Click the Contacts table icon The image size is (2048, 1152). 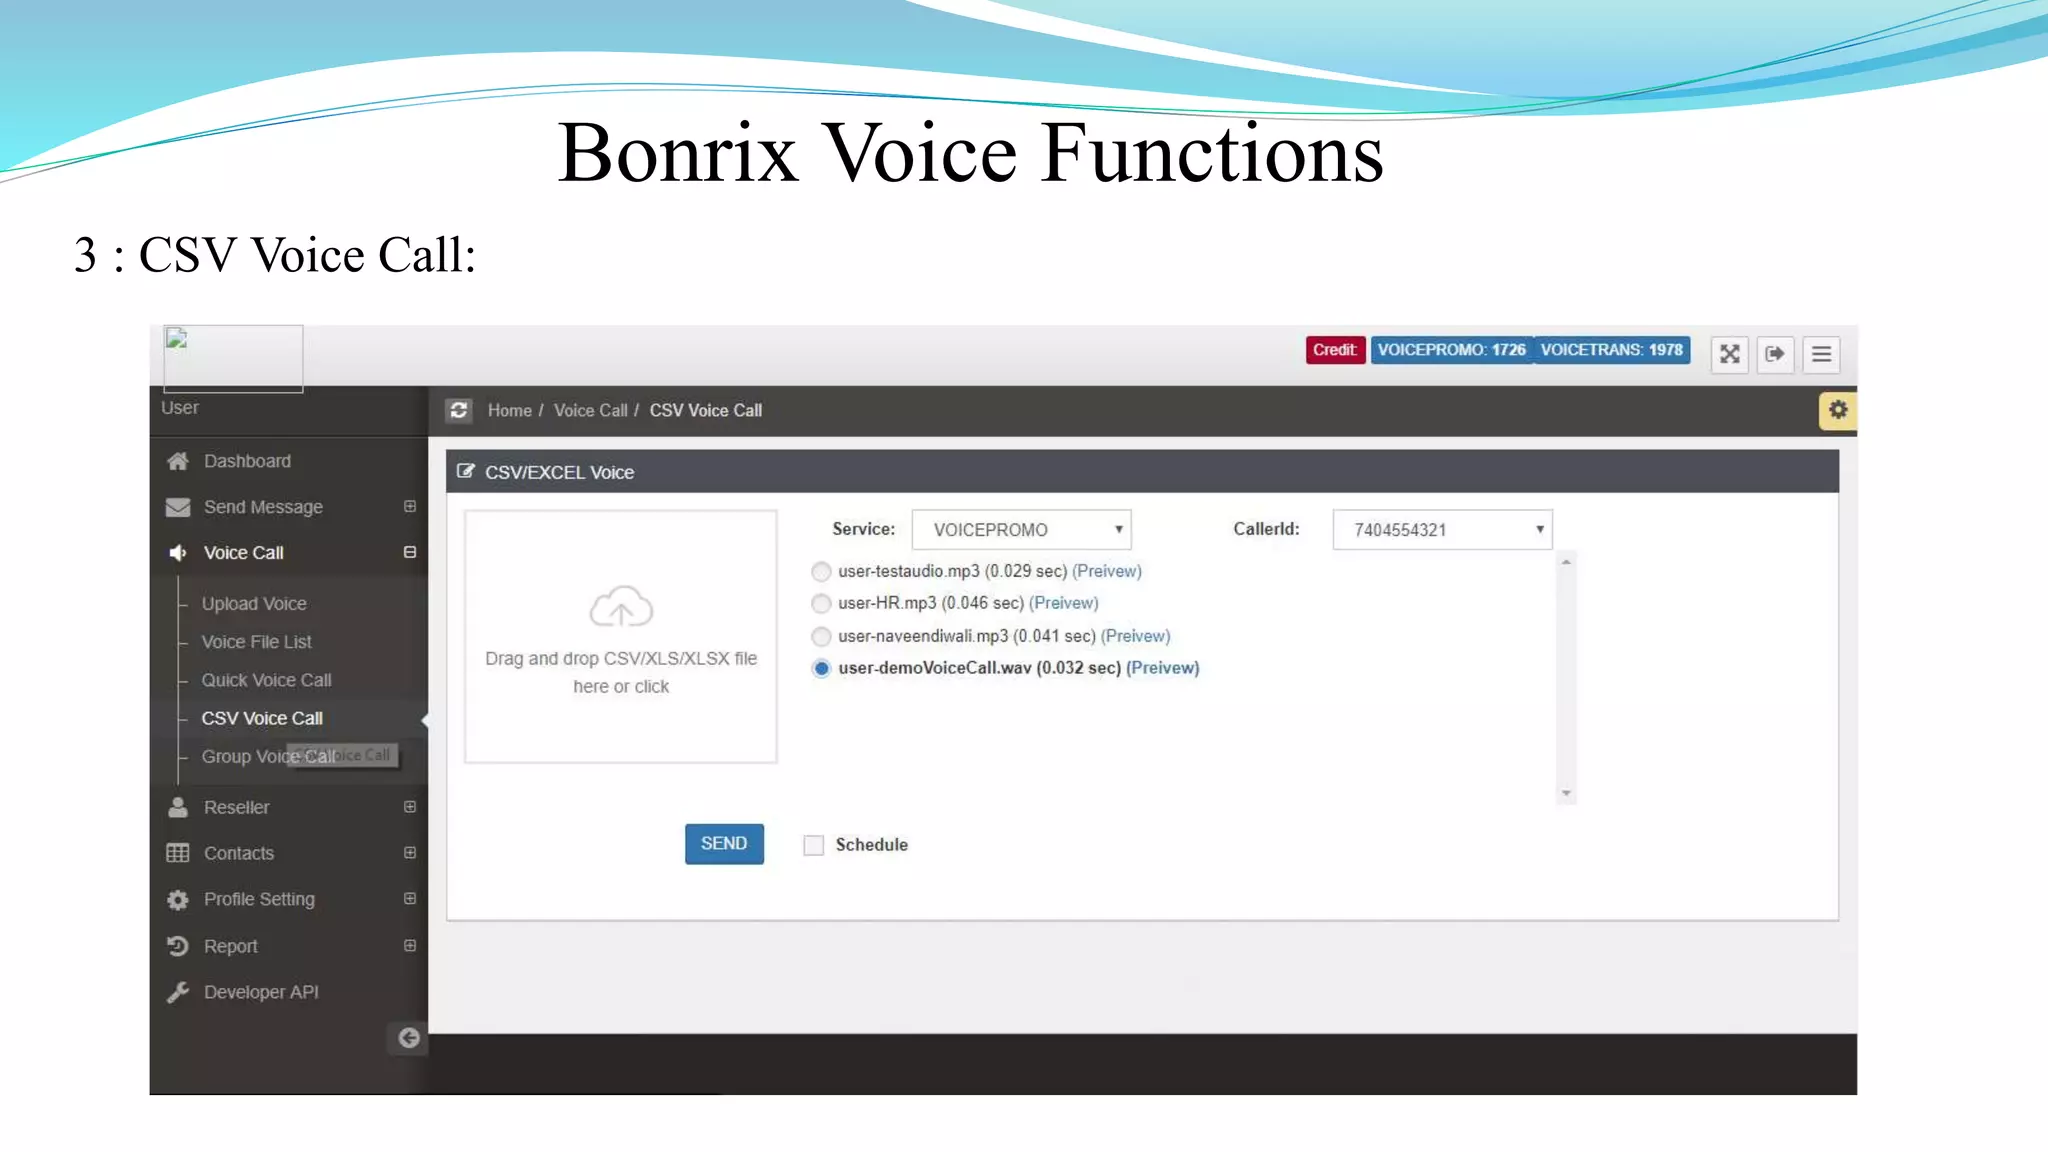coord(178,853)
